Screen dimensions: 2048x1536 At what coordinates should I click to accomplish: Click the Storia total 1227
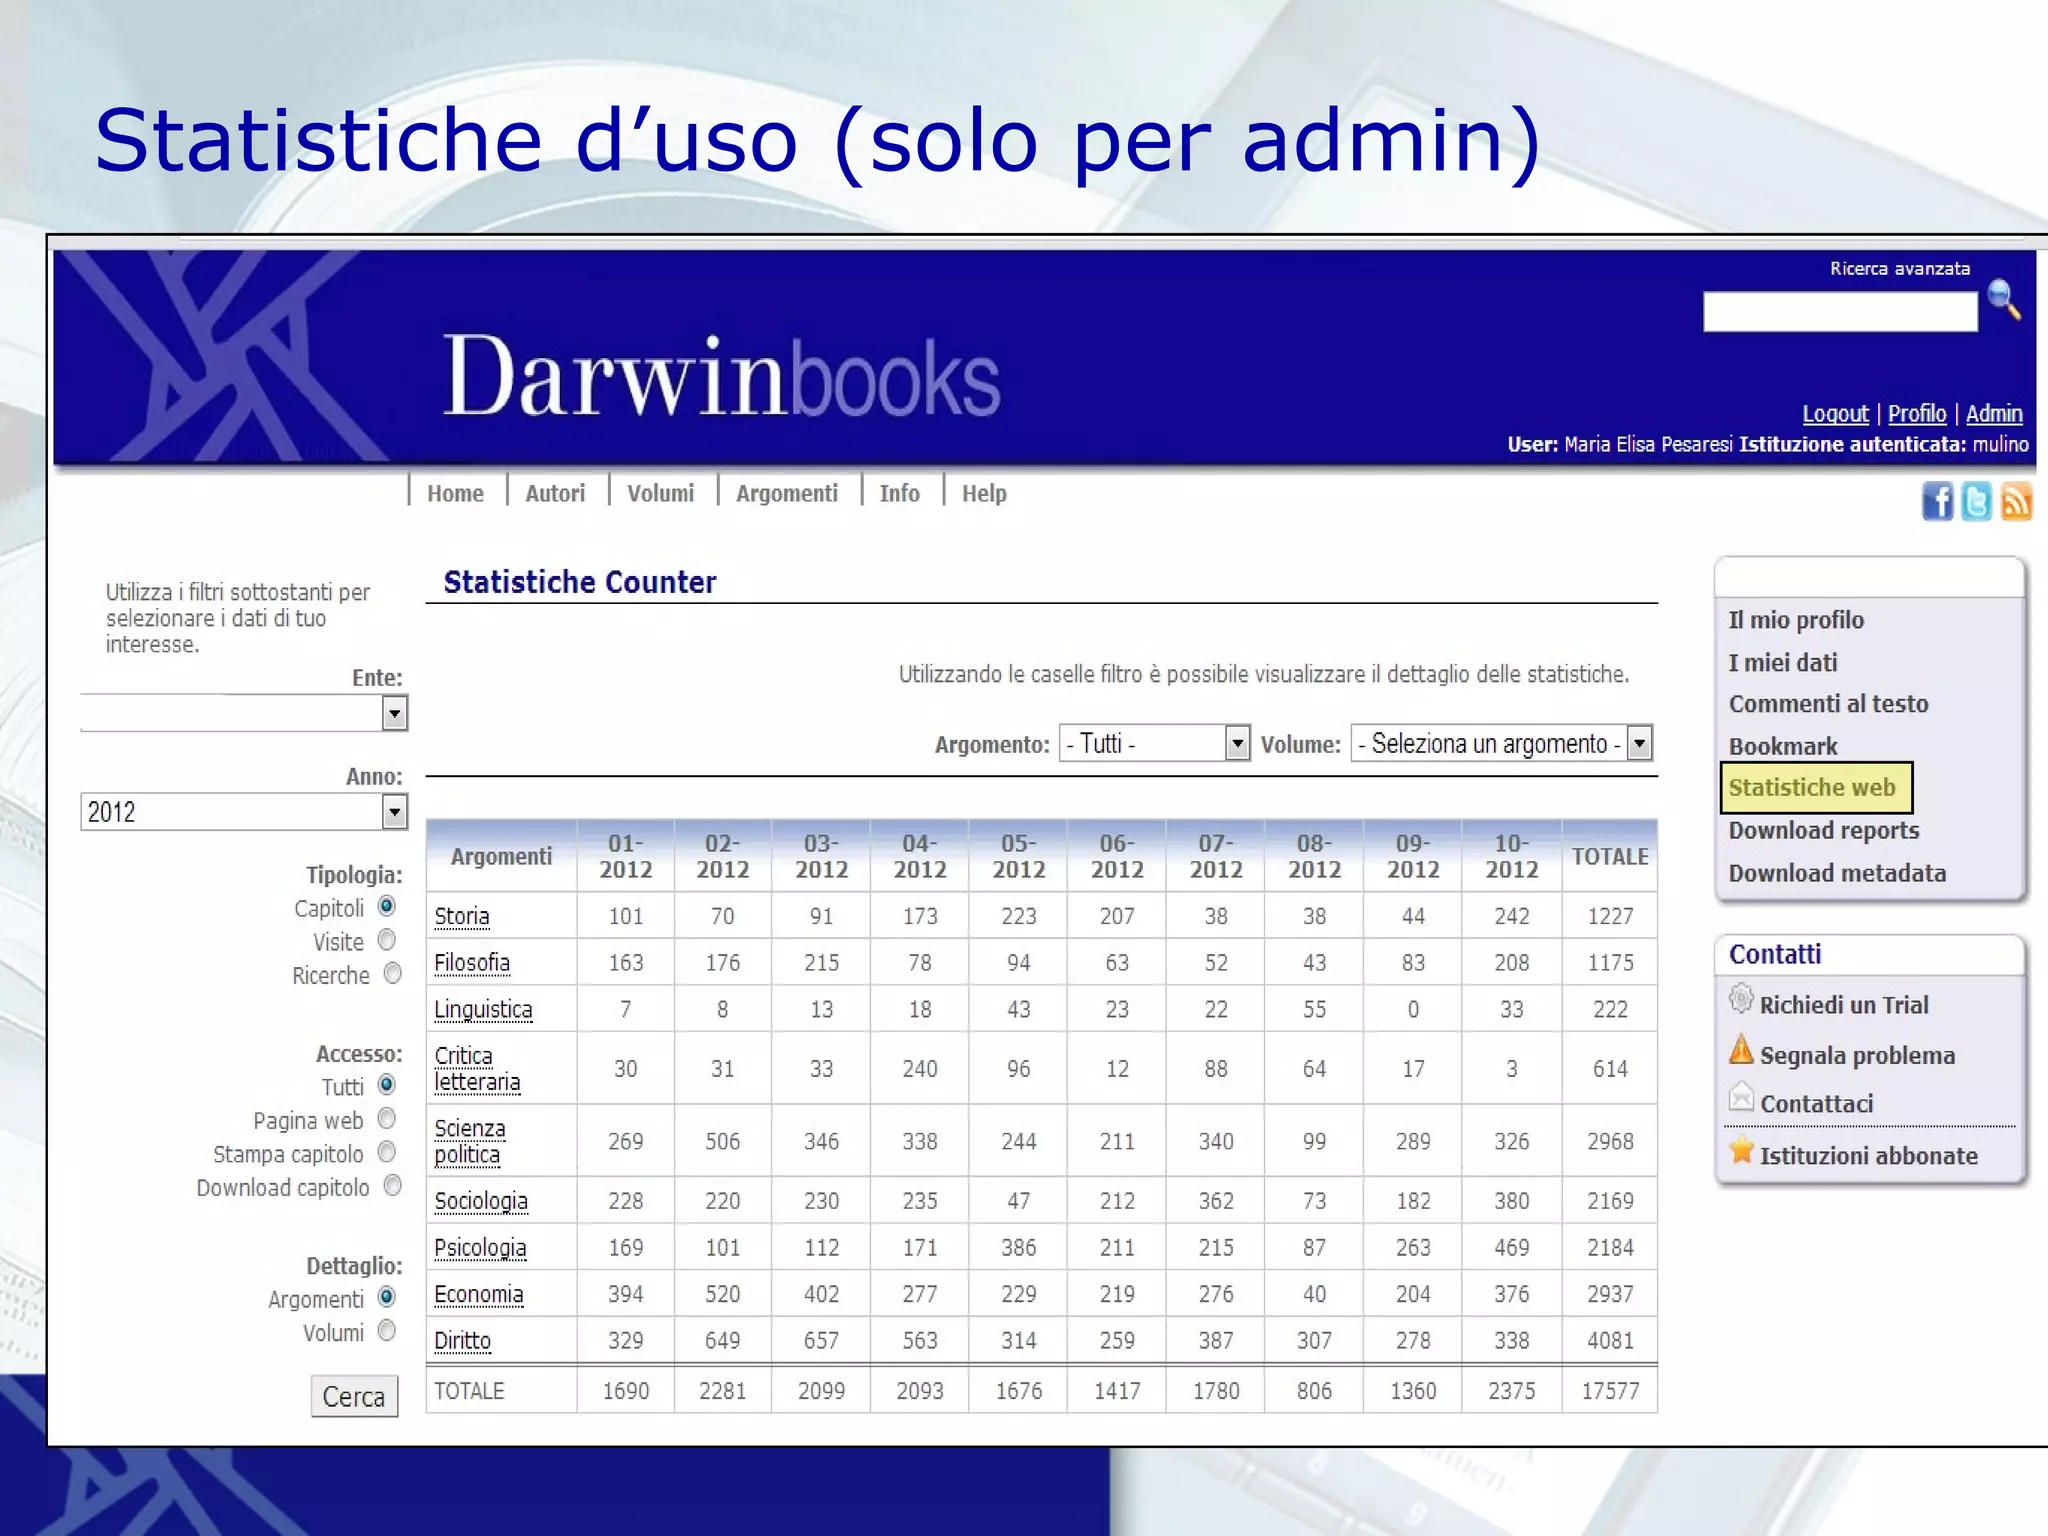[x=1610, y=916]
